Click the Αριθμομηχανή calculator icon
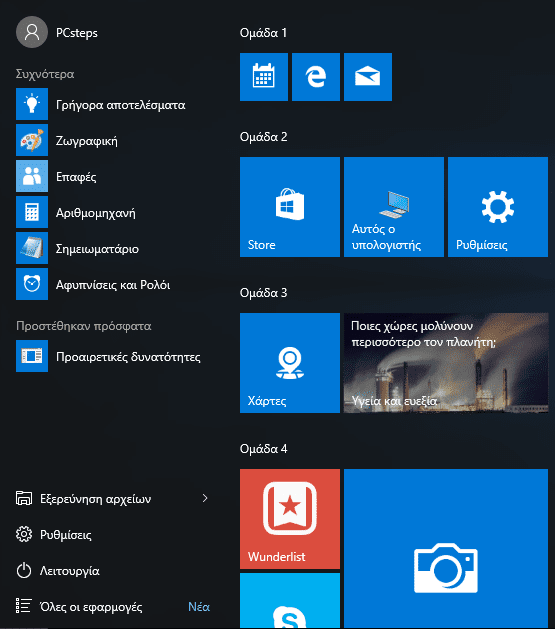Screen dimensions: 555x629 click(x=32, y=212)
